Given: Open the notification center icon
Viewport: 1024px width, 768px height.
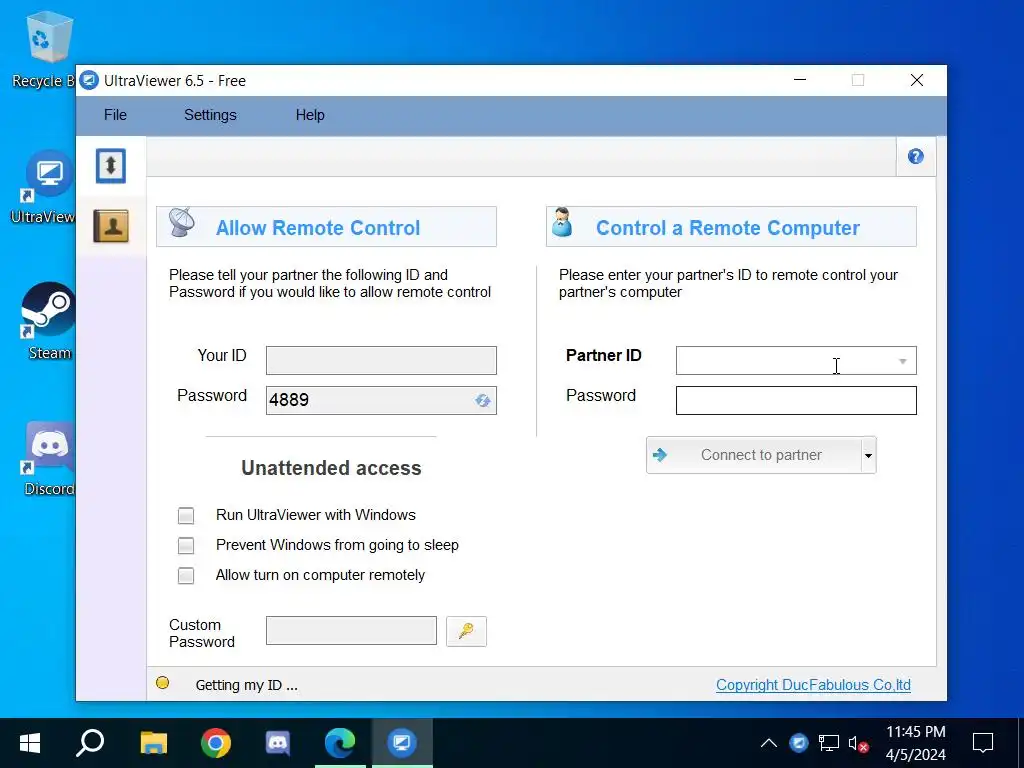Looking at the screenshot, I should tap(983, 743).
